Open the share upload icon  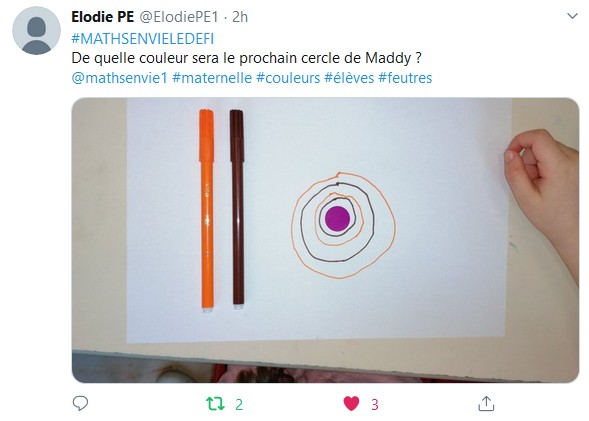pyautogui.click(x=486, y=404)
